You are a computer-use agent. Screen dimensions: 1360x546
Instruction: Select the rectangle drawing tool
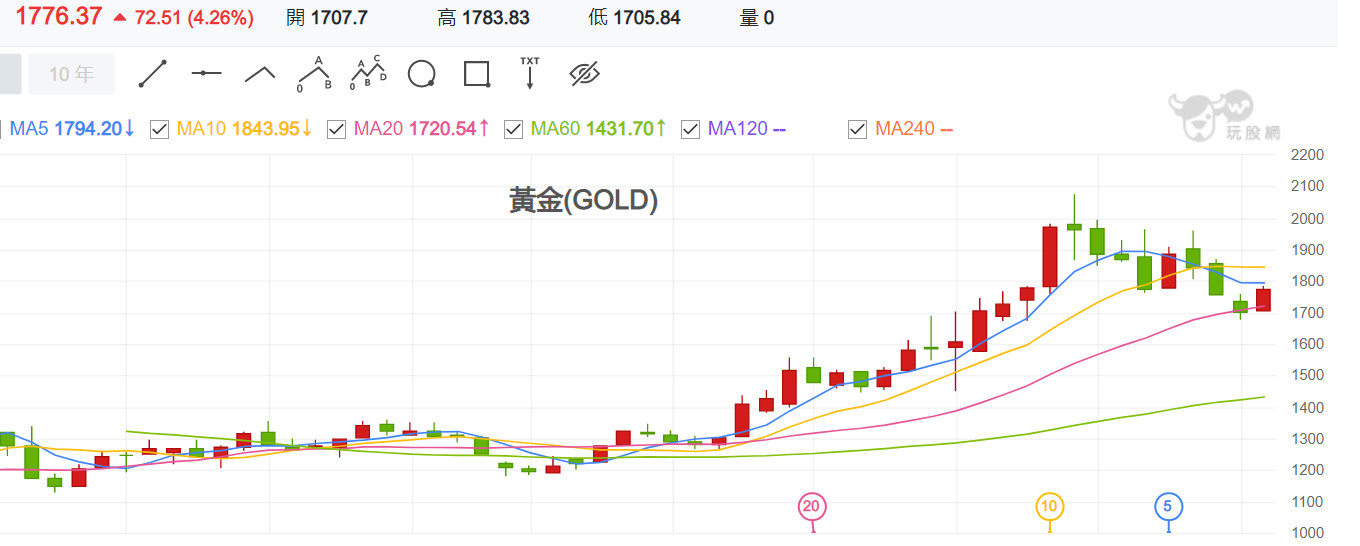[476, 74]
